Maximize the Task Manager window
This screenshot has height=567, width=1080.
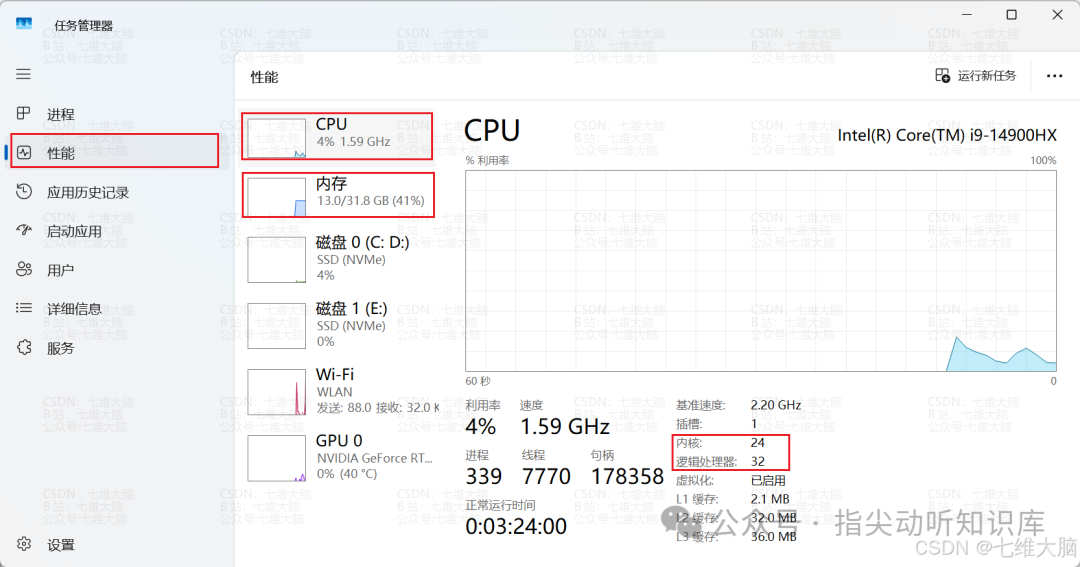coord(1011,15)
